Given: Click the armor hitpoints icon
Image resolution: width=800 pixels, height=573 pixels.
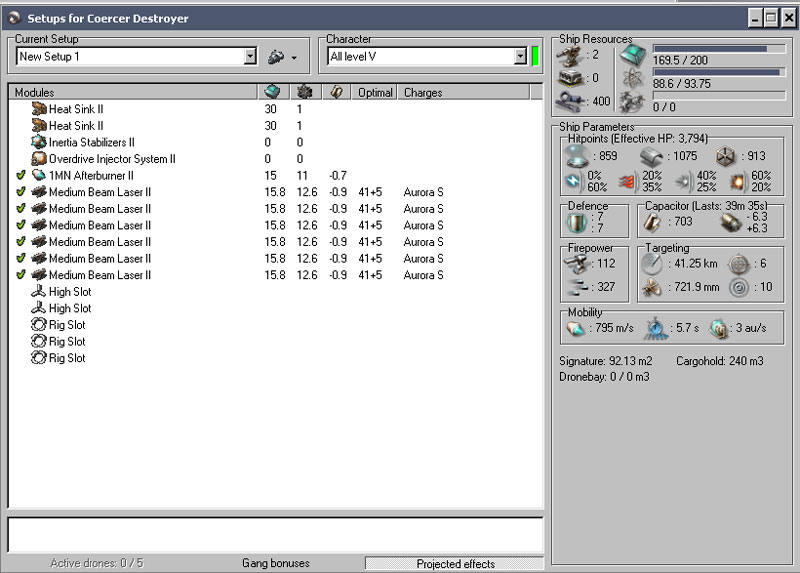Looking at the screenshot, I should pos(652,156).
